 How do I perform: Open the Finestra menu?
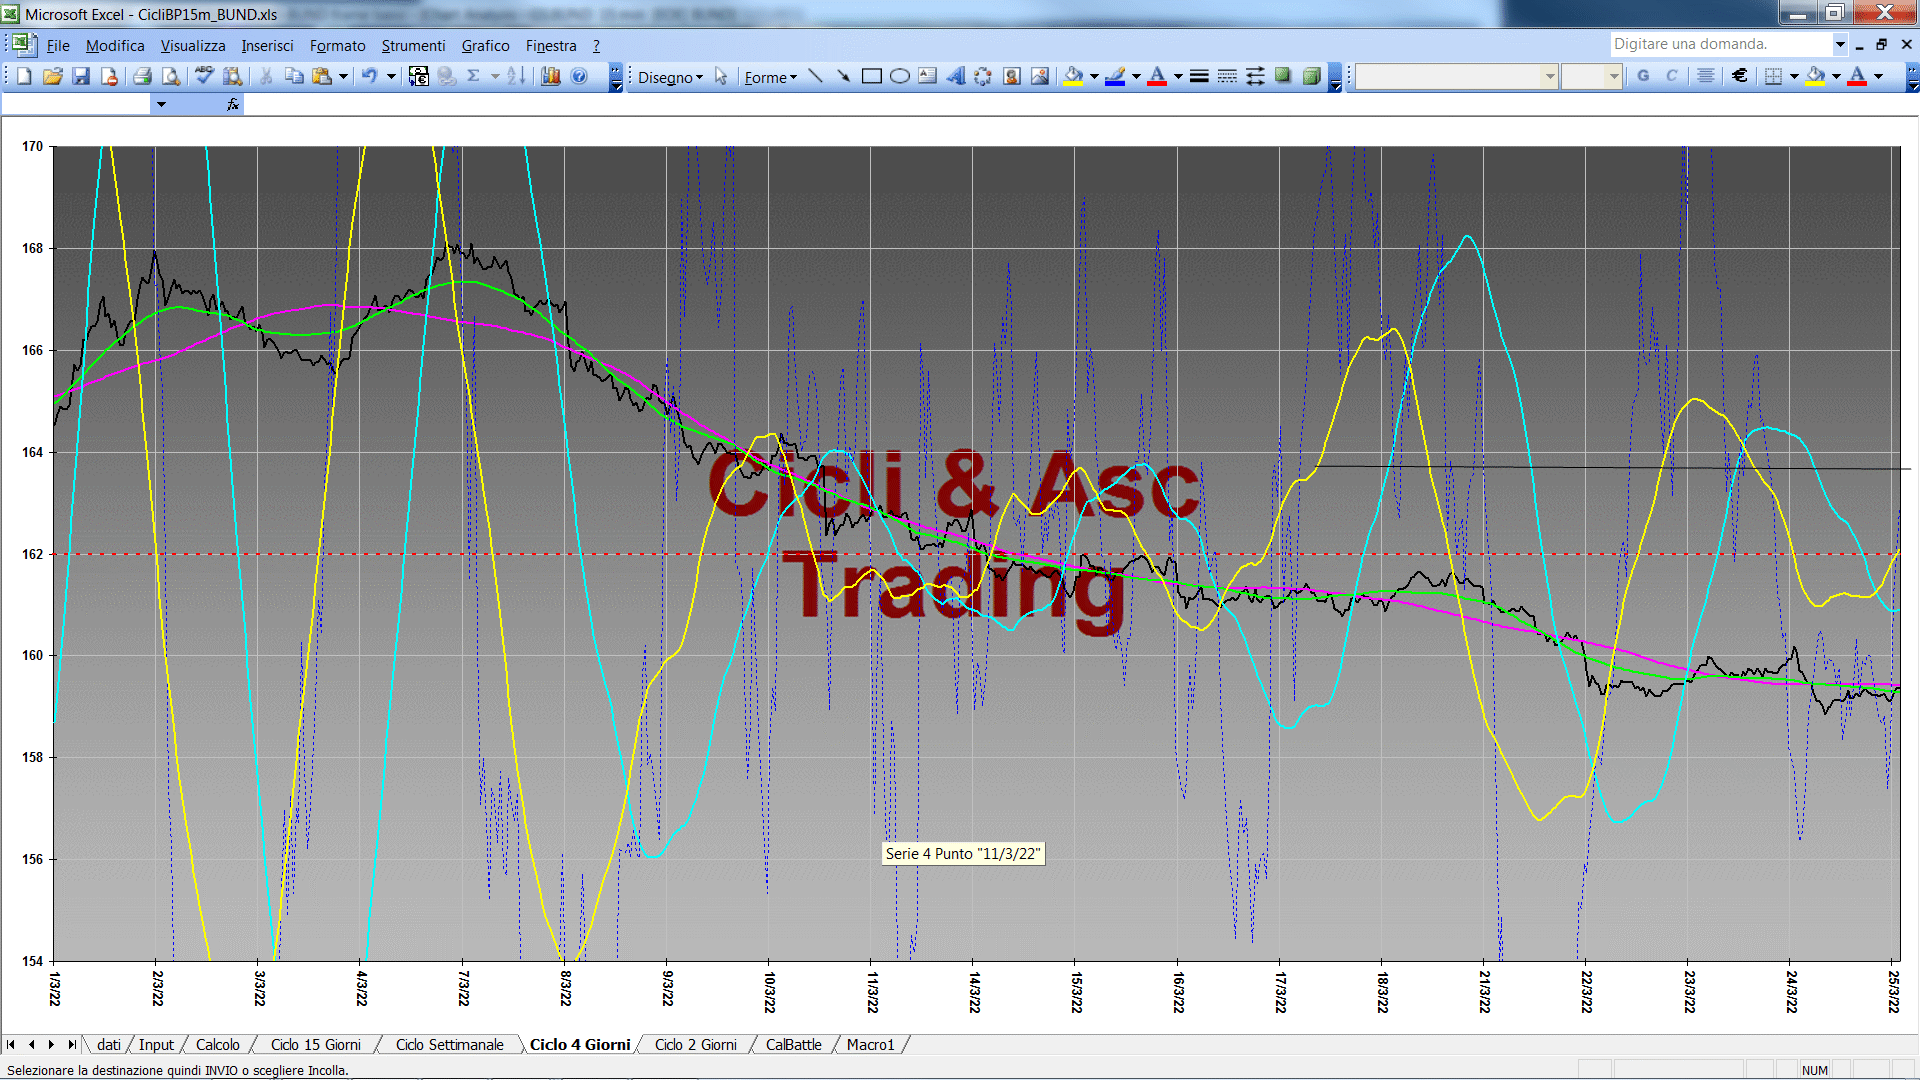point(551,46)
